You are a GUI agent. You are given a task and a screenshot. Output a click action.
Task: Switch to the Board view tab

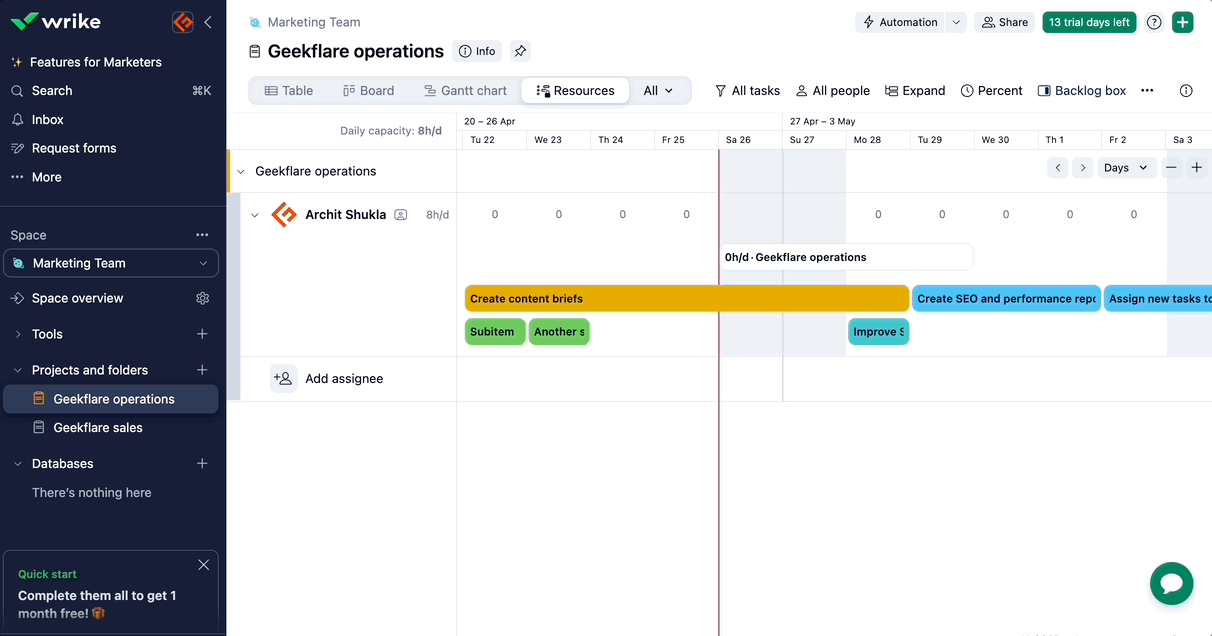368,91
